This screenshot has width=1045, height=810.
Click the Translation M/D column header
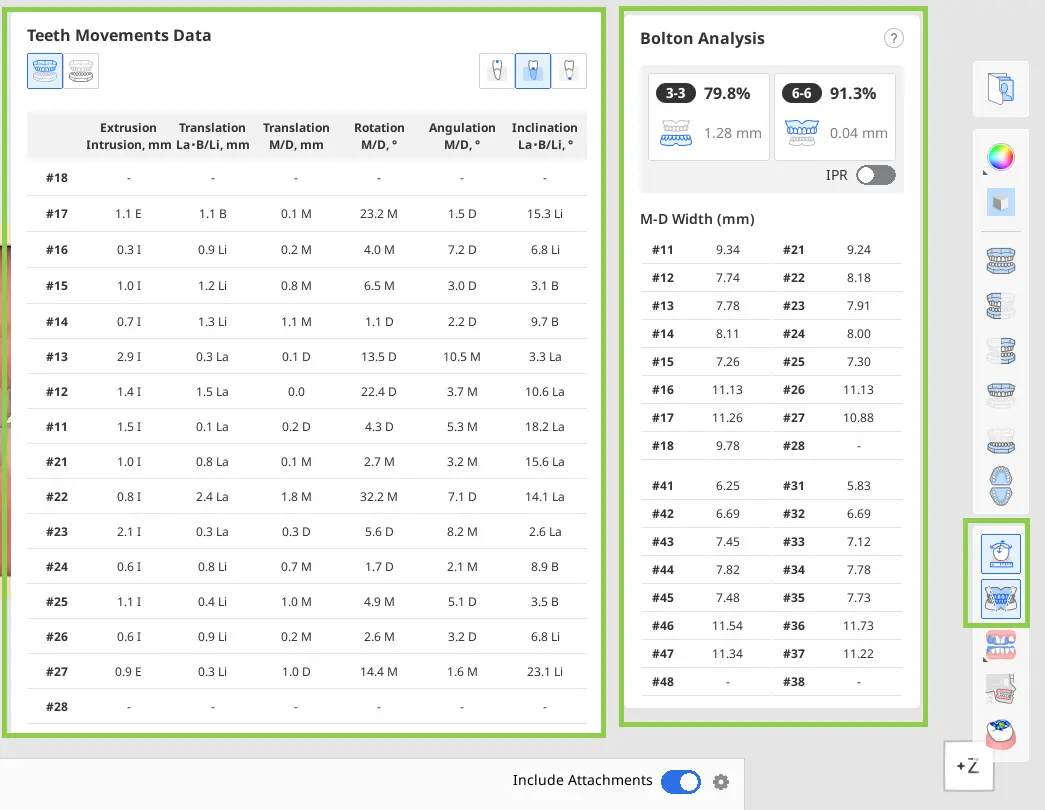click(296, 136)
